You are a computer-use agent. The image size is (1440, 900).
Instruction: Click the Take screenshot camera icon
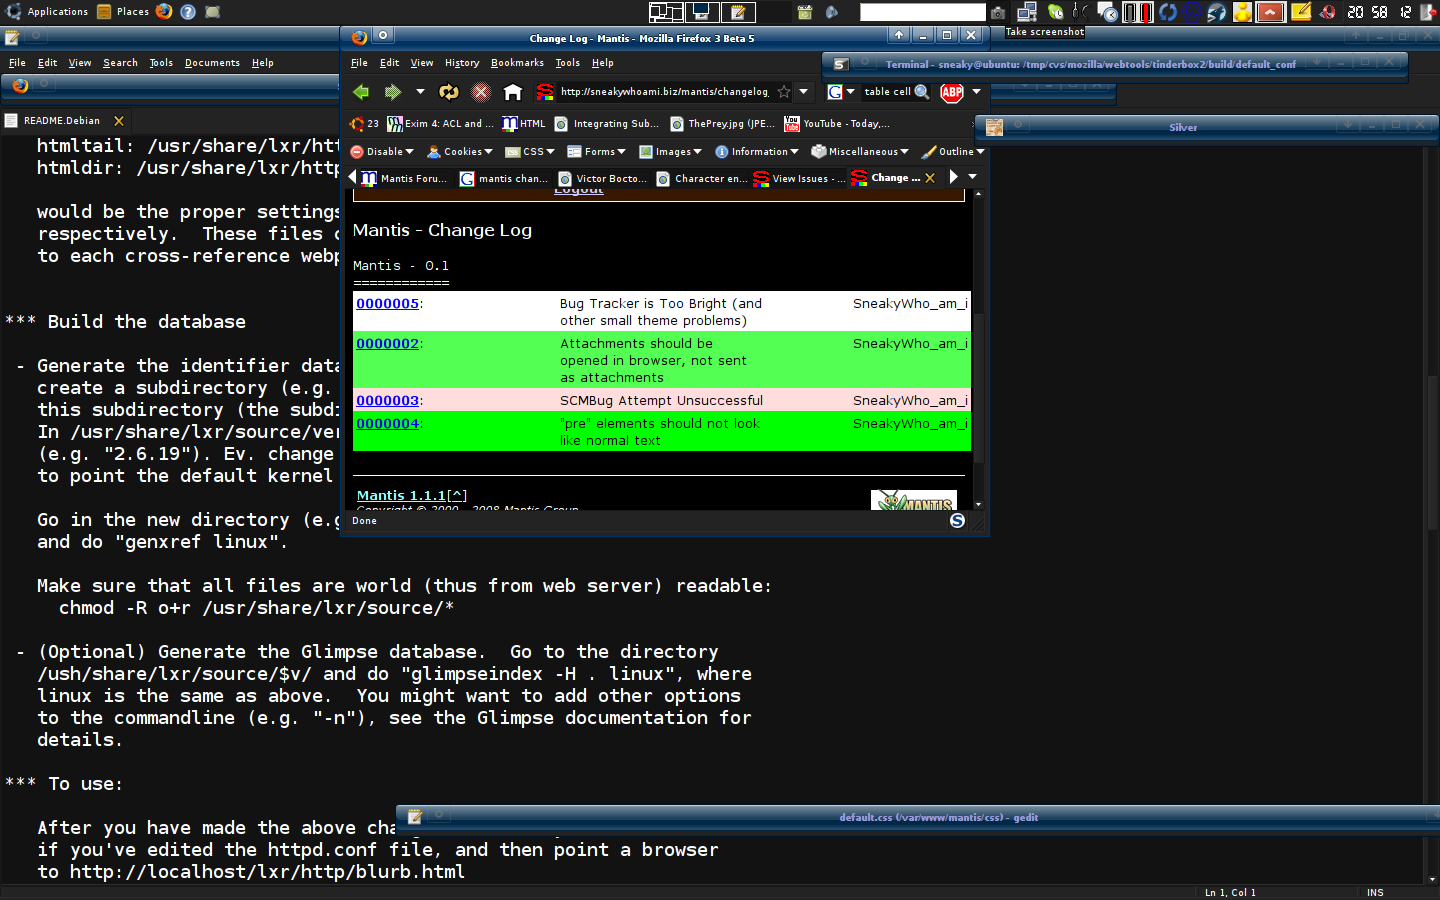998,12
